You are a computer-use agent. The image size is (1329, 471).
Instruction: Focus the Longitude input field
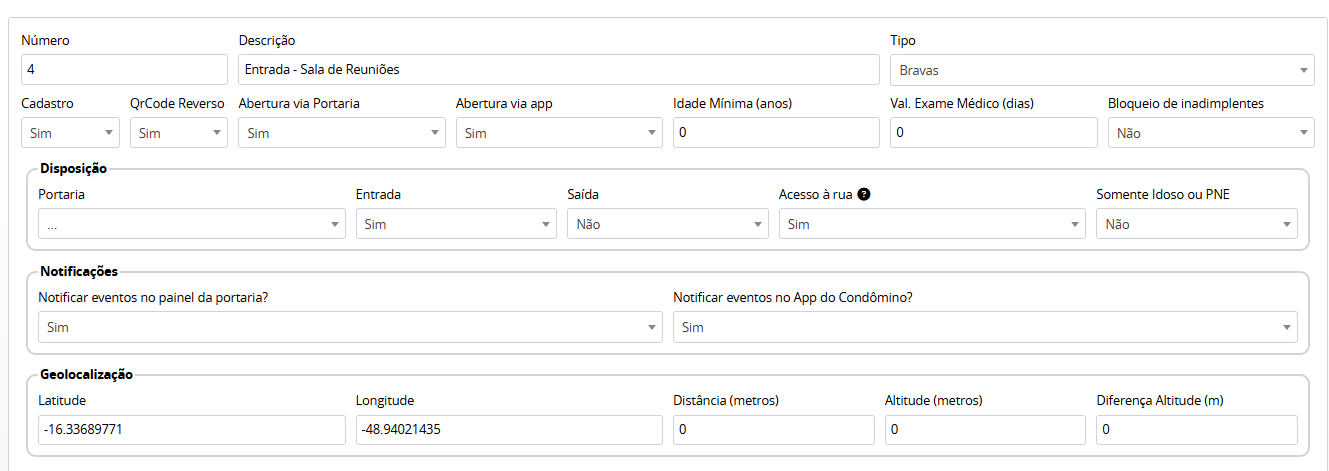pyautogui.click(x=508, y=430)
